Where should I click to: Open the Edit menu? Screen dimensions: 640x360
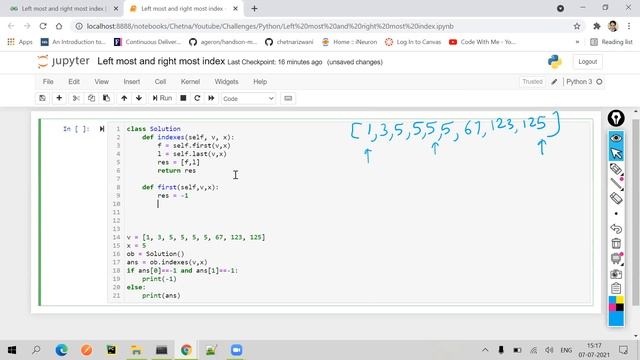pos(74,82)
